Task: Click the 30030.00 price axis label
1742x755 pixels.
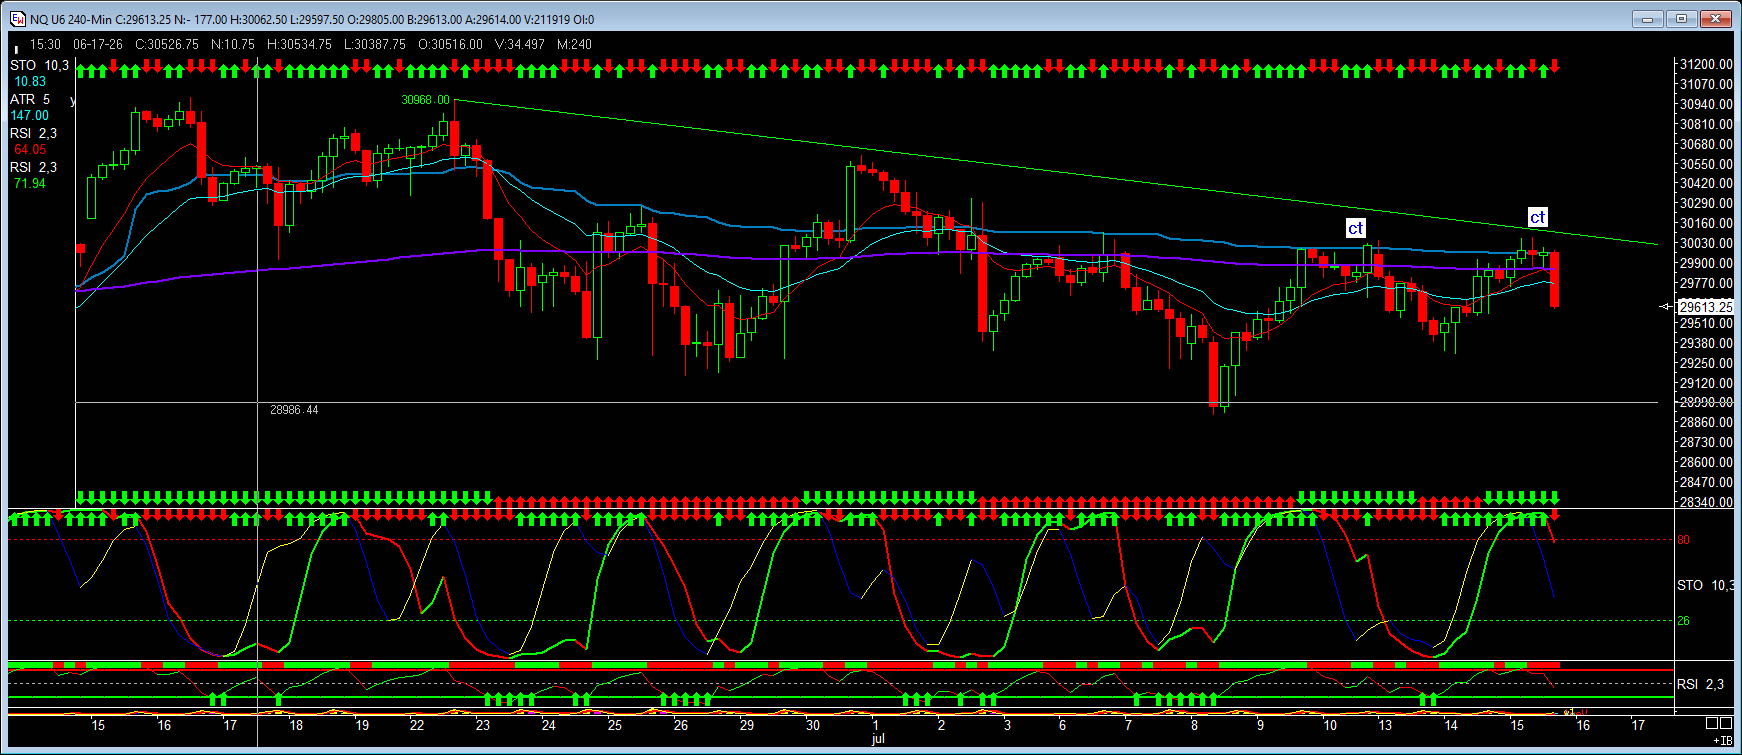Action: pos(1706,243)
